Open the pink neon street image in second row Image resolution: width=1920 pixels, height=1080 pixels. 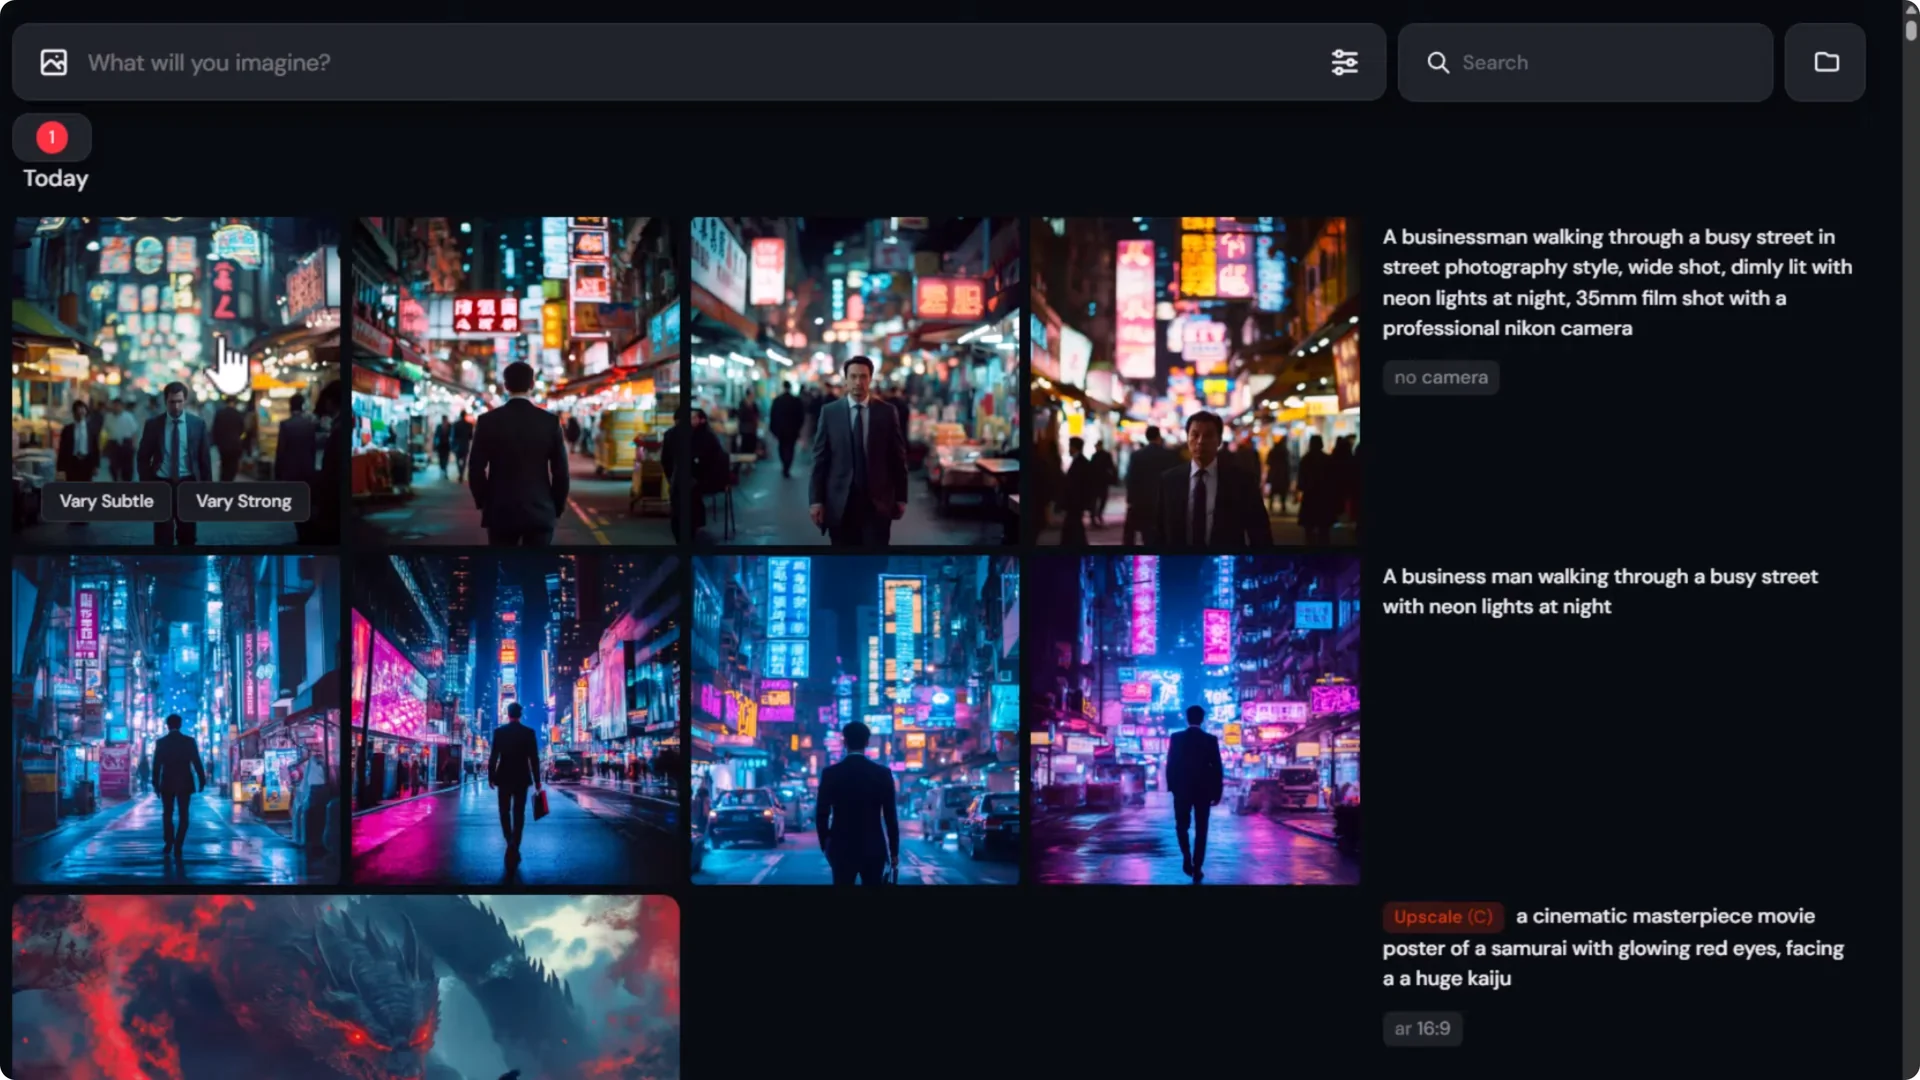coord(514,720)
